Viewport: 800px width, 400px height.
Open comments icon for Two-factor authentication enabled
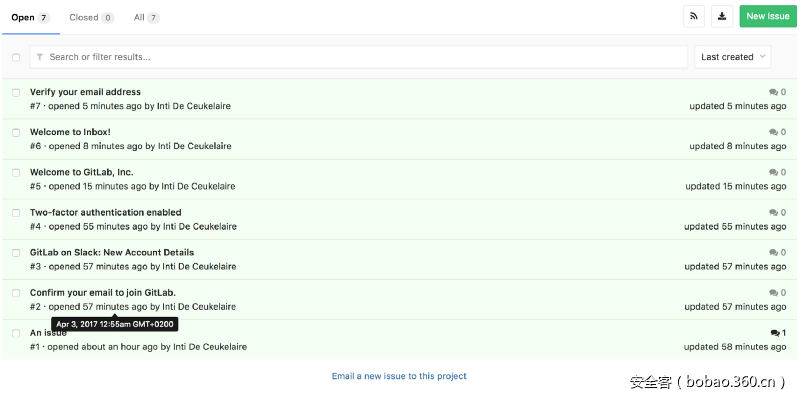point(773,213)
